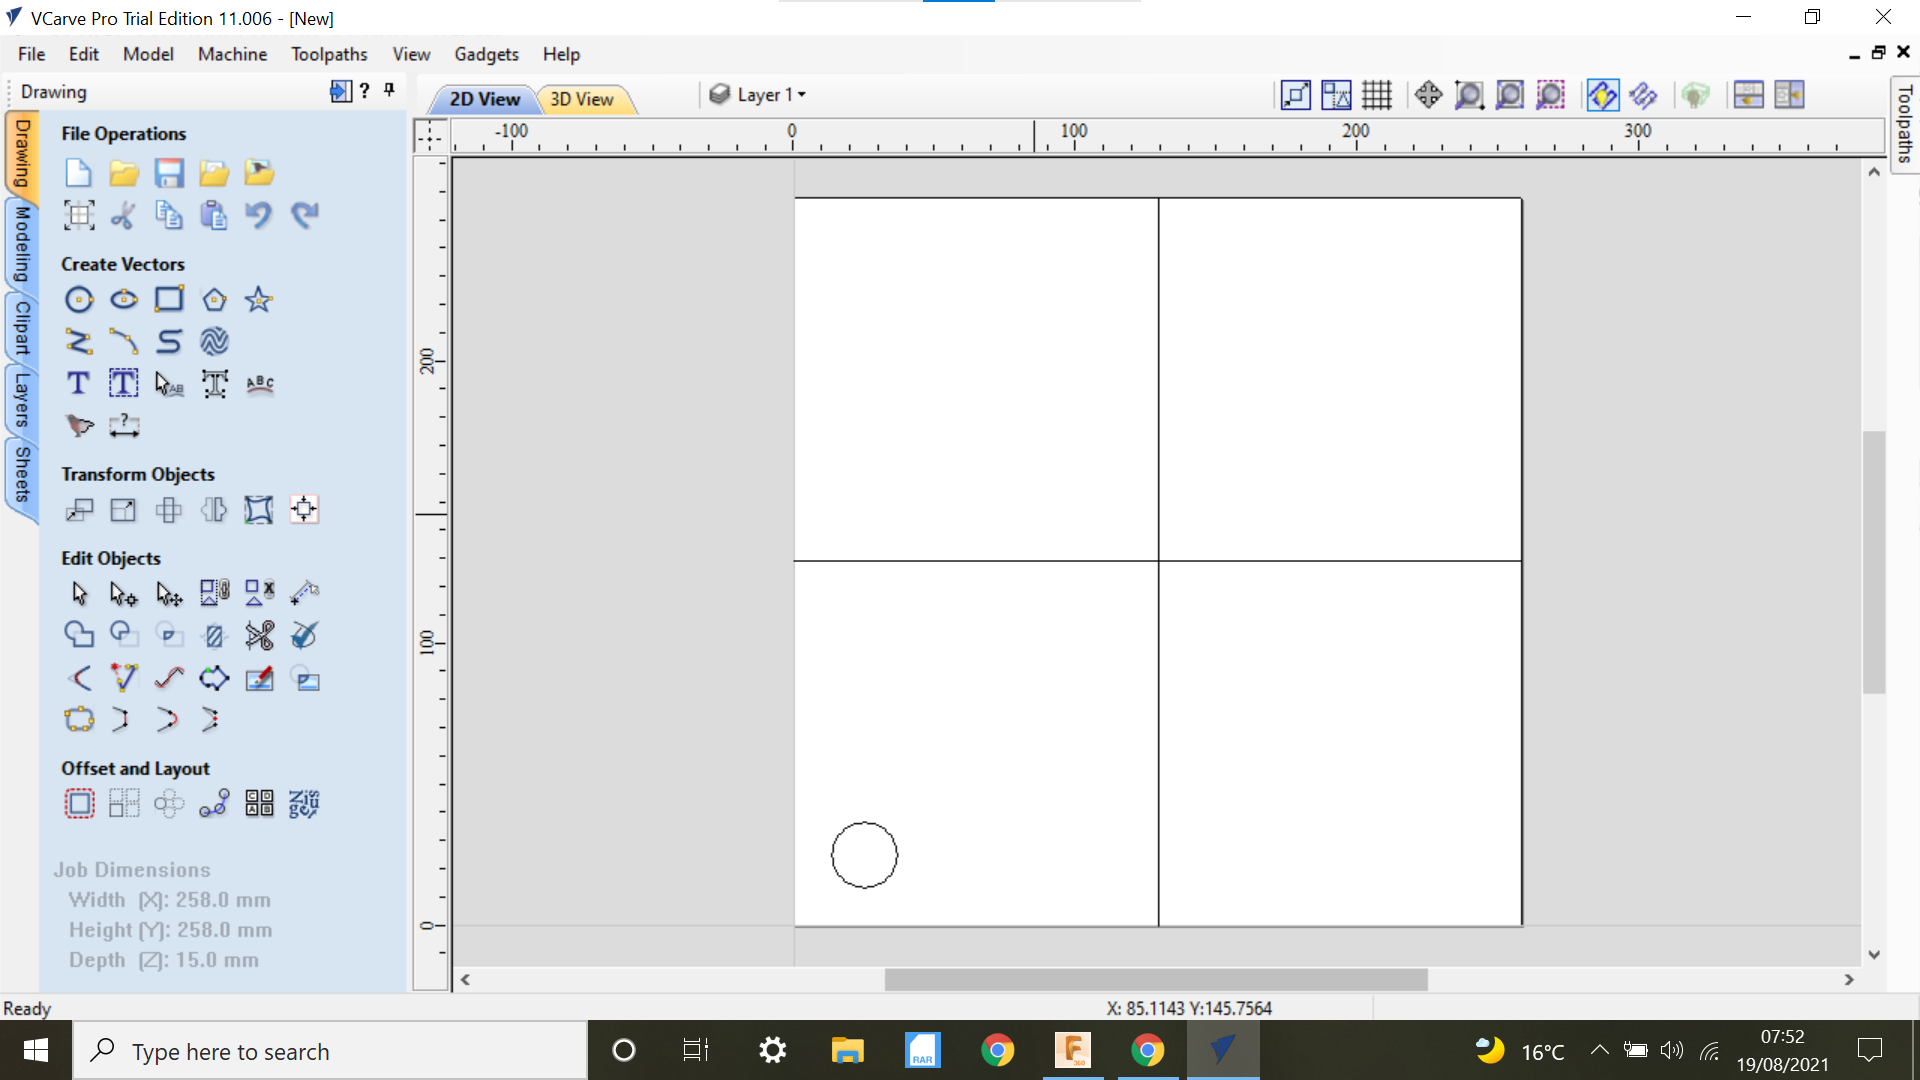
Task: Open the Toolpaths menu
Action: (329, 54)
